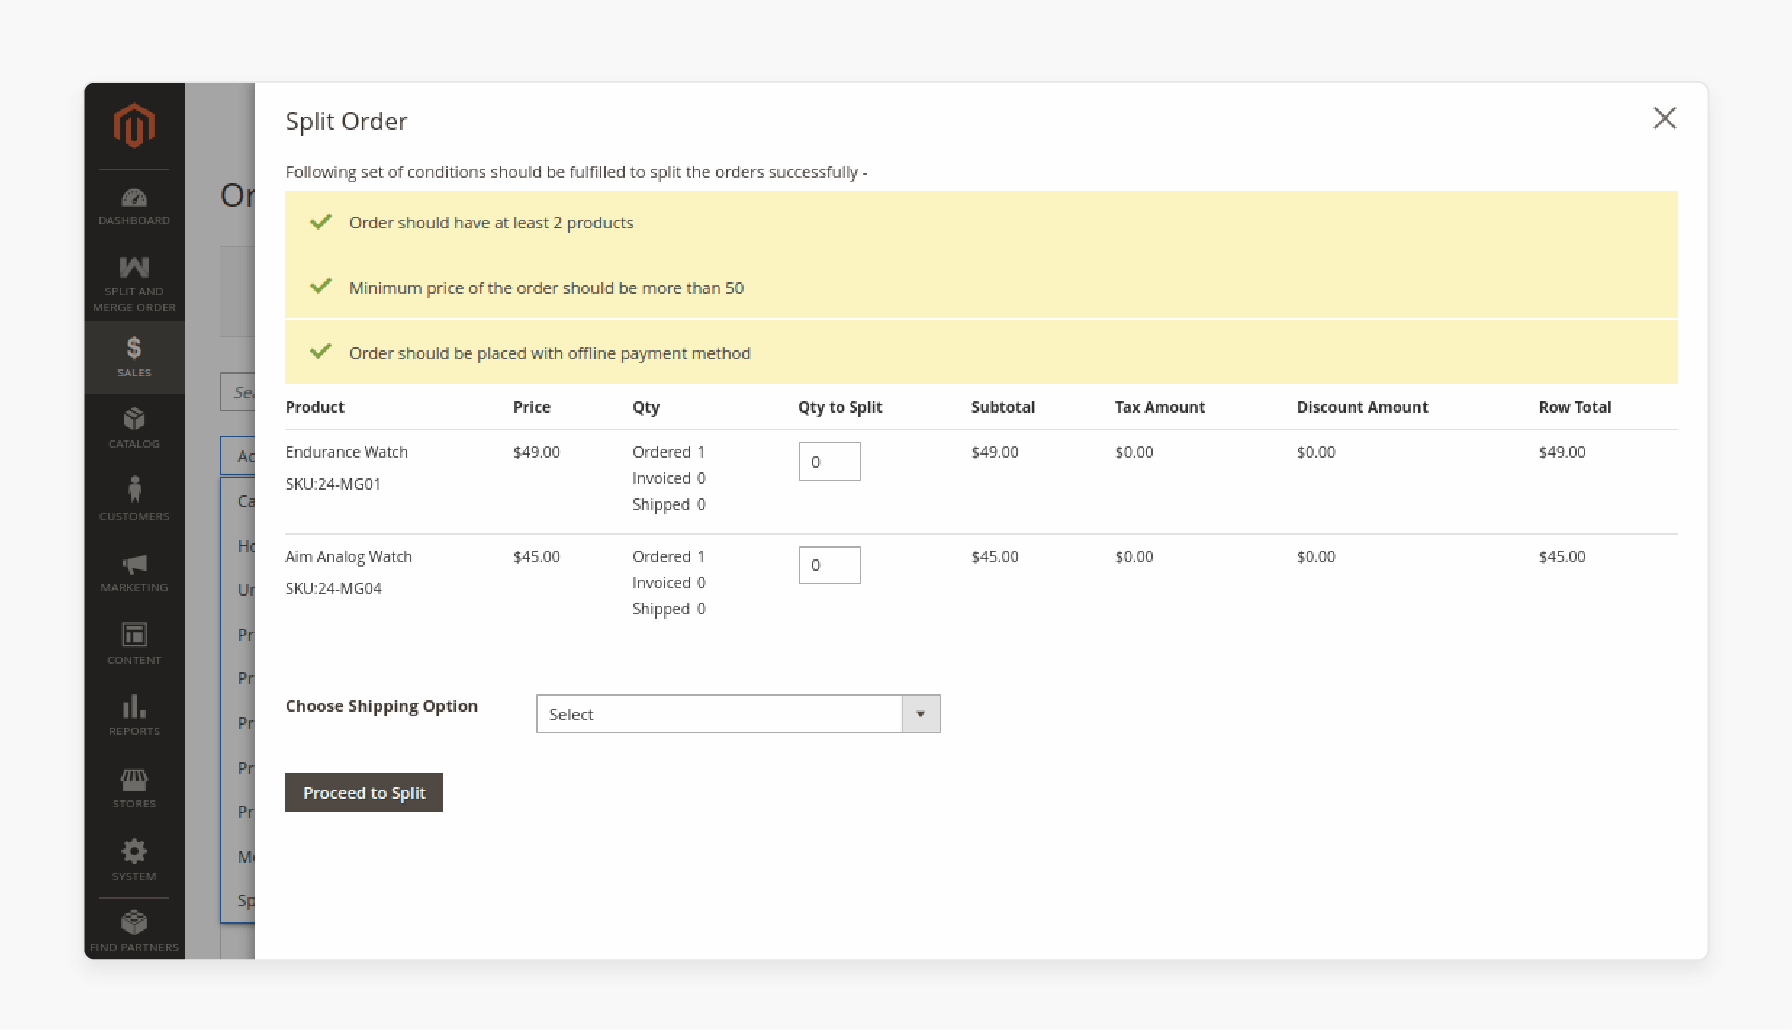The image size is (1792, 1030).
Task: Click the Subtotal column header
Action: (x=1003, y=407)
